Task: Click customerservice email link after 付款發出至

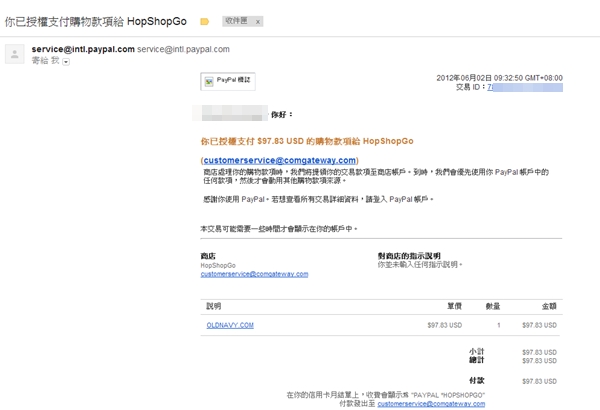Action: [431, 404]
